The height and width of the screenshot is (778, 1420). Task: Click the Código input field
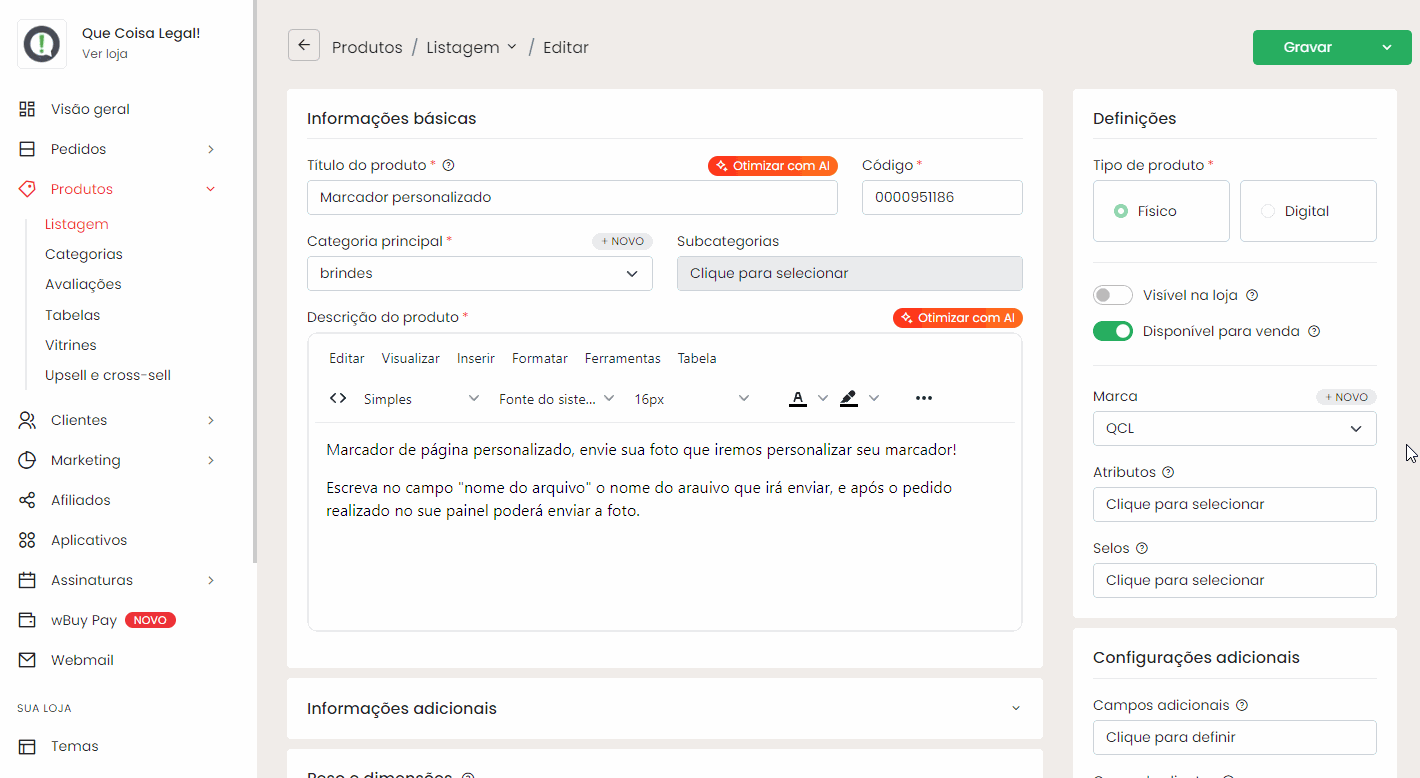pos(941,197)
